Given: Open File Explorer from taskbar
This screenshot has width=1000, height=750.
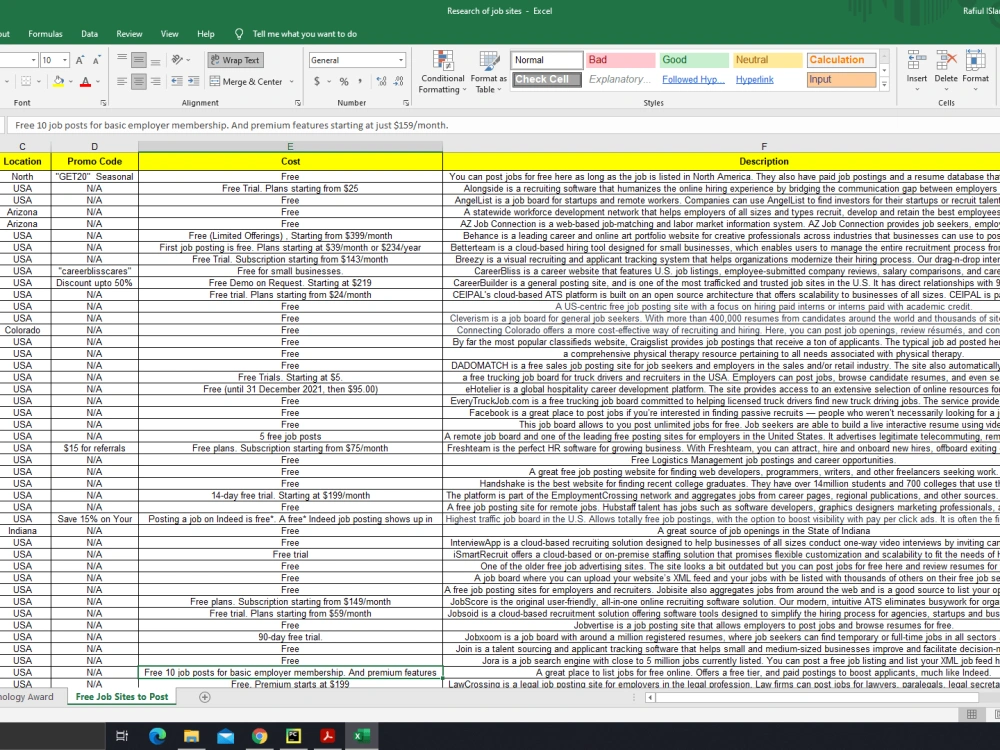Looking at the screenshot, I should click(x=191, y=736).
